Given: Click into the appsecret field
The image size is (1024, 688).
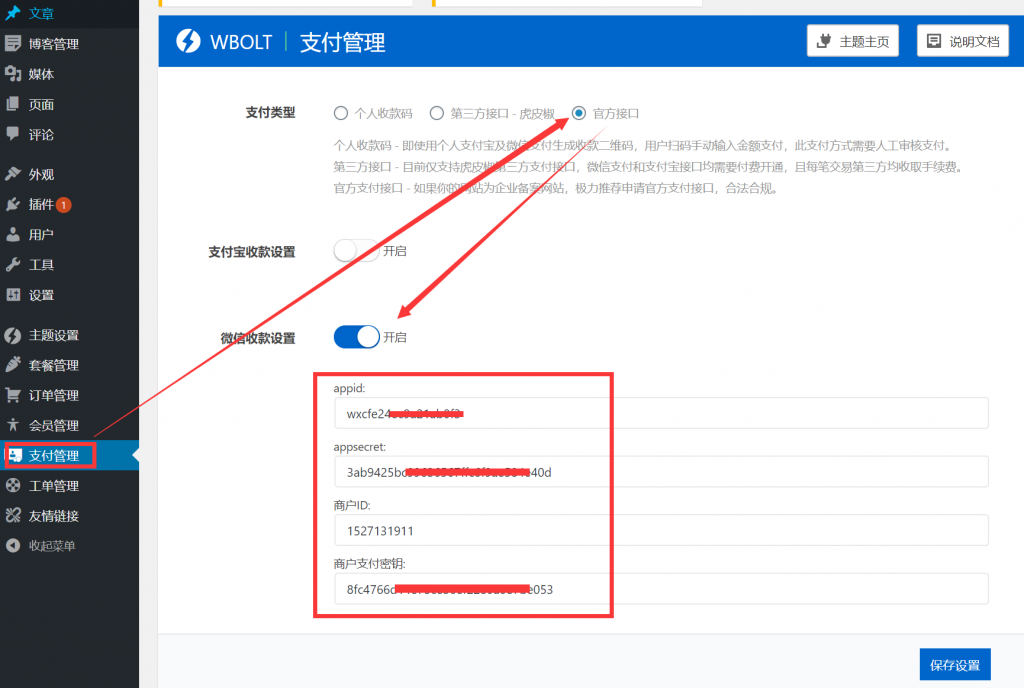Looking at the screenshot, I should 661,472.
